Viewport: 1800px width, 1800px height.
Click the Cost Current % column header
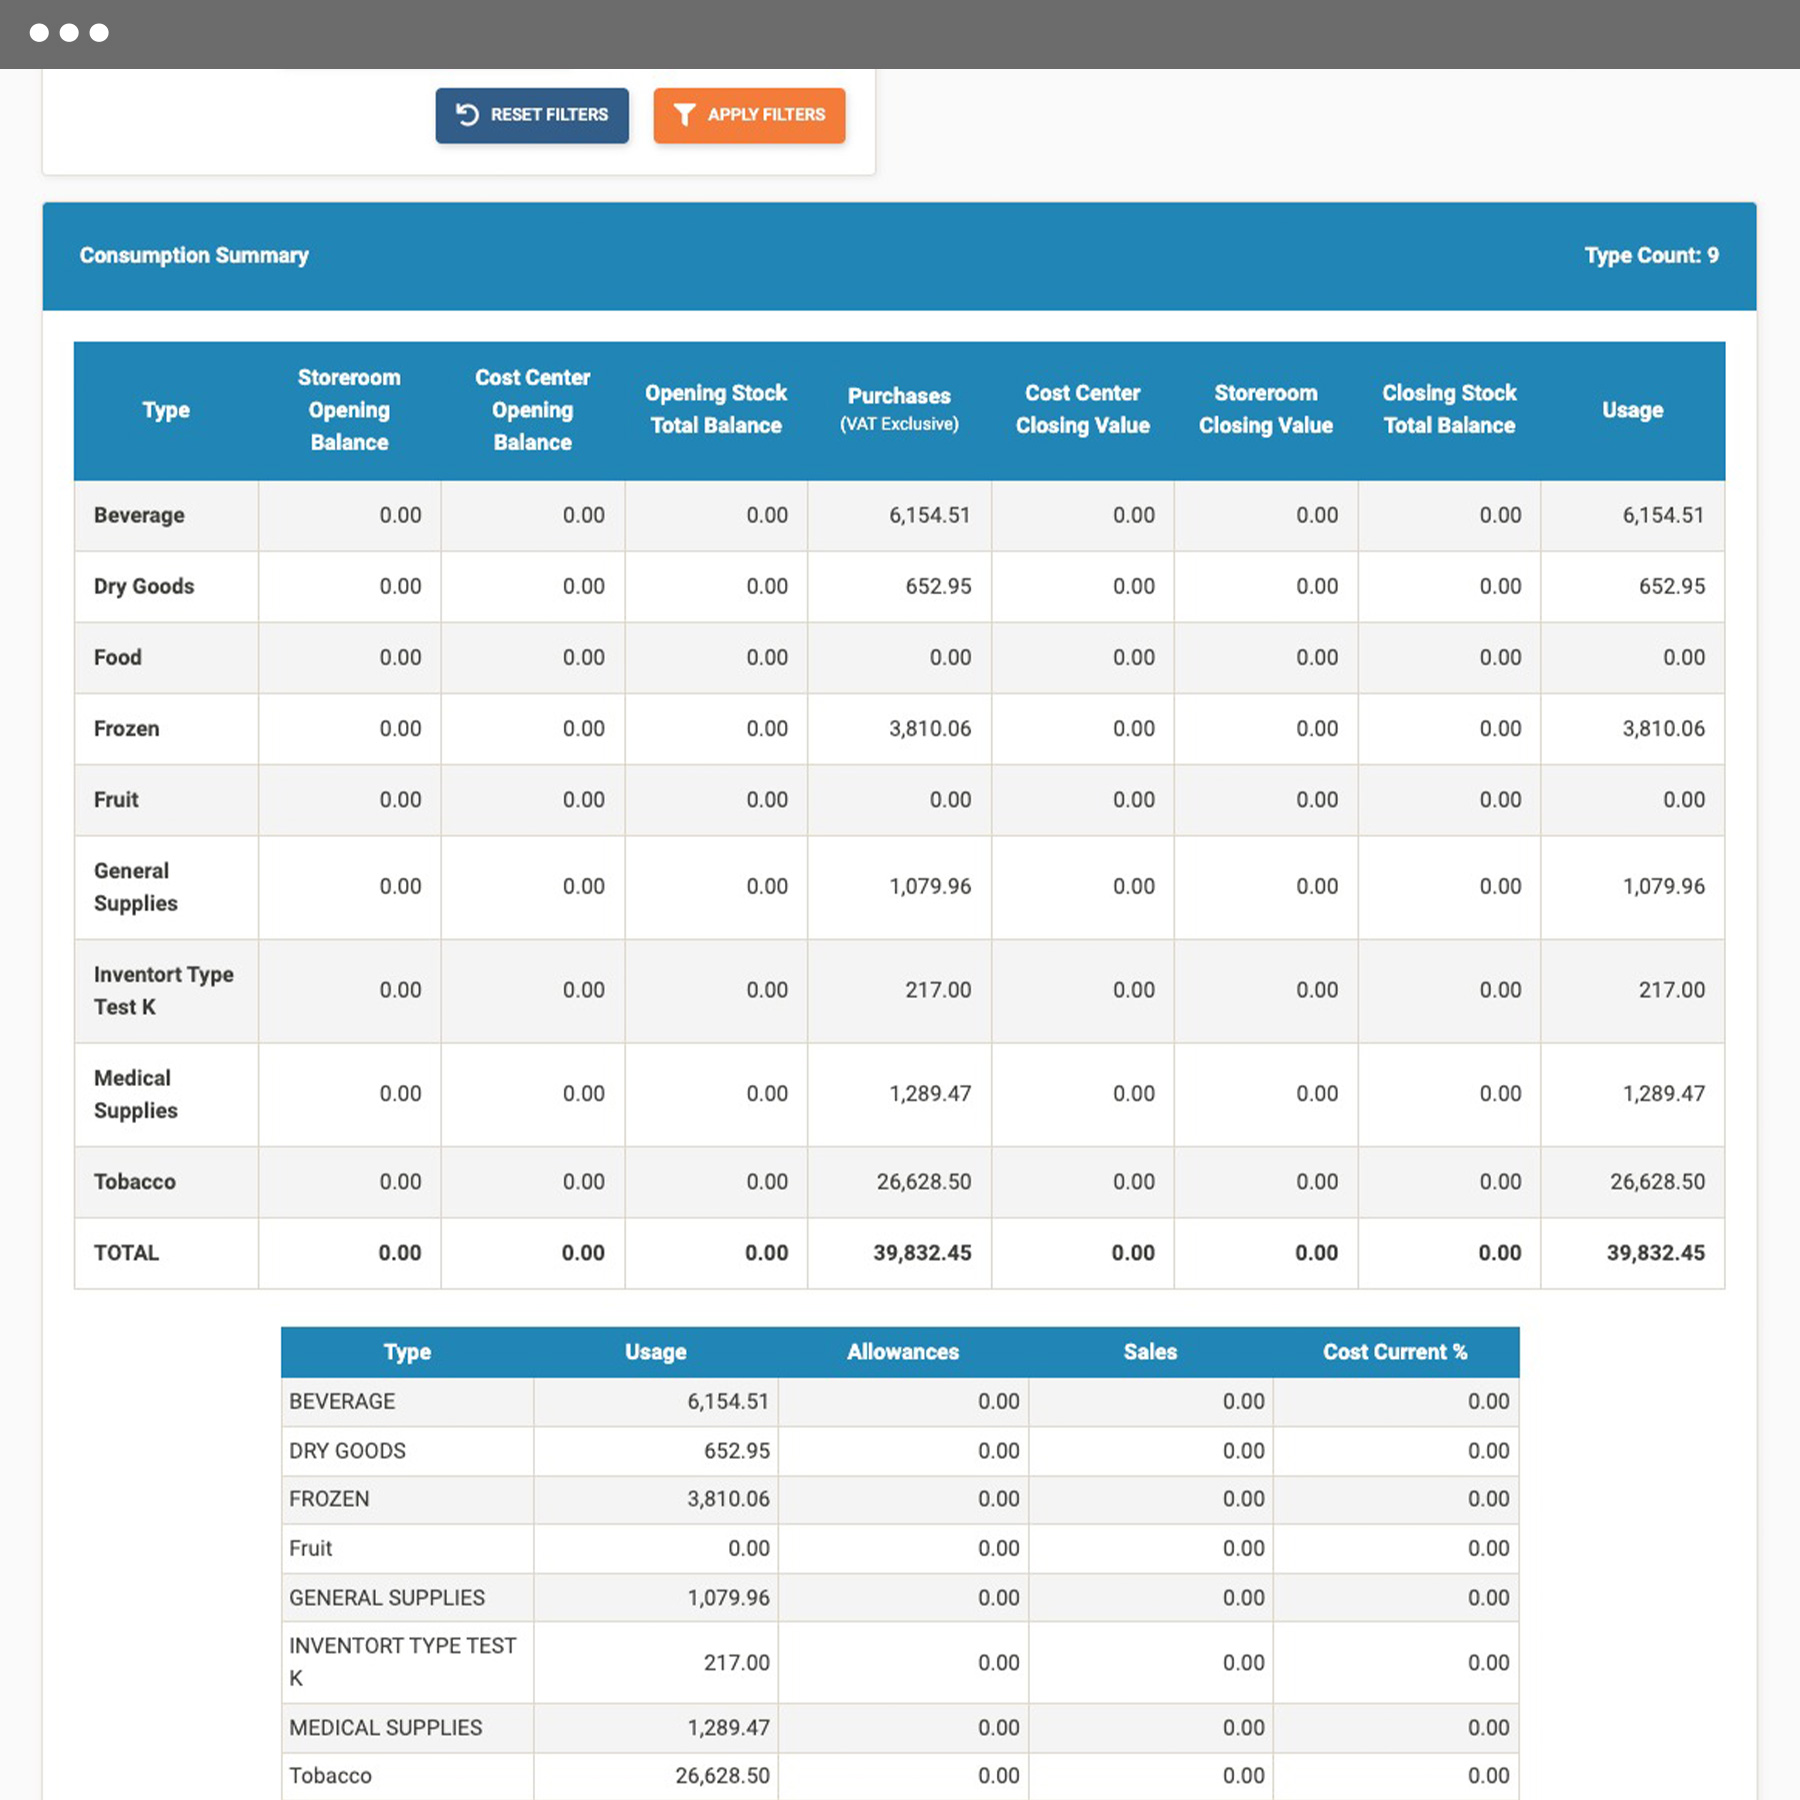click(x=1396, y=1351)
